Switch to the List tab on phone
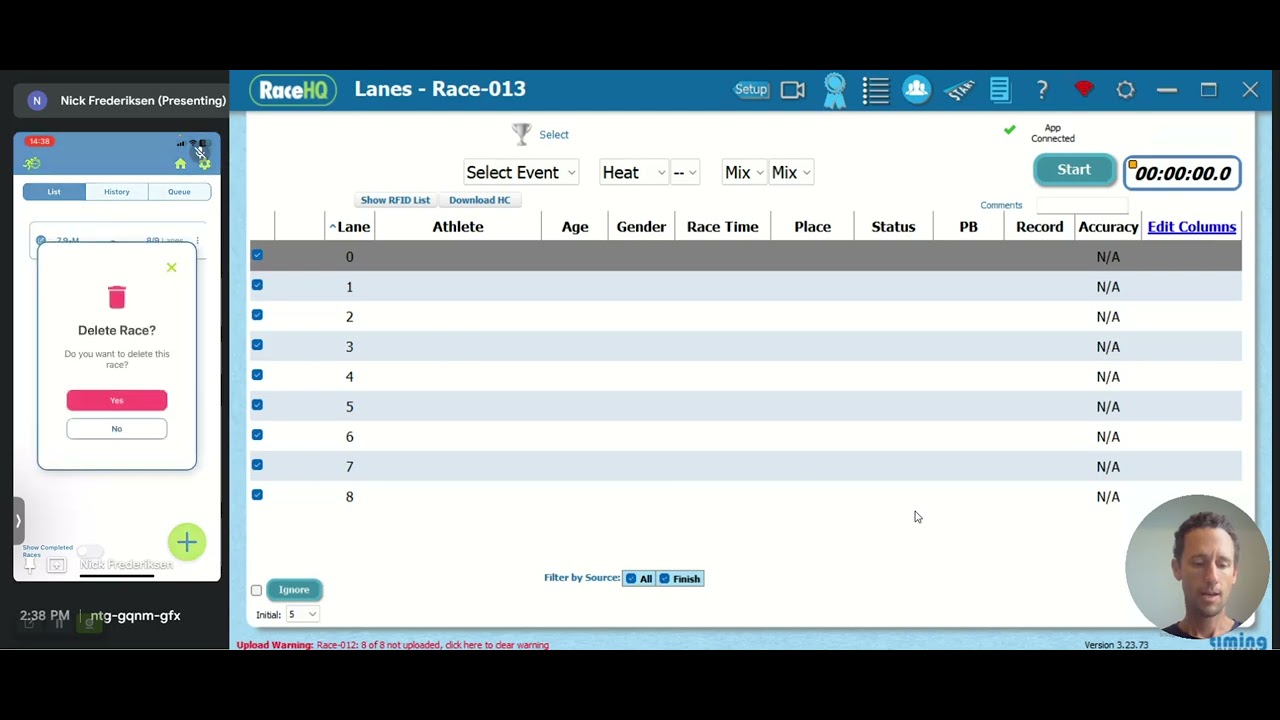 [54, 192]
